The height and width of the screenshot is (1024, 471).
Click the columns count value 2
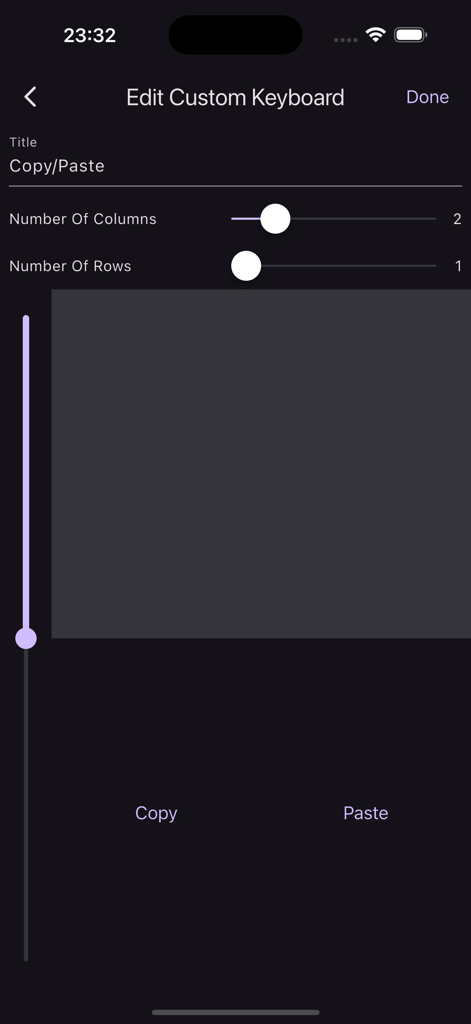coord(457,219)
